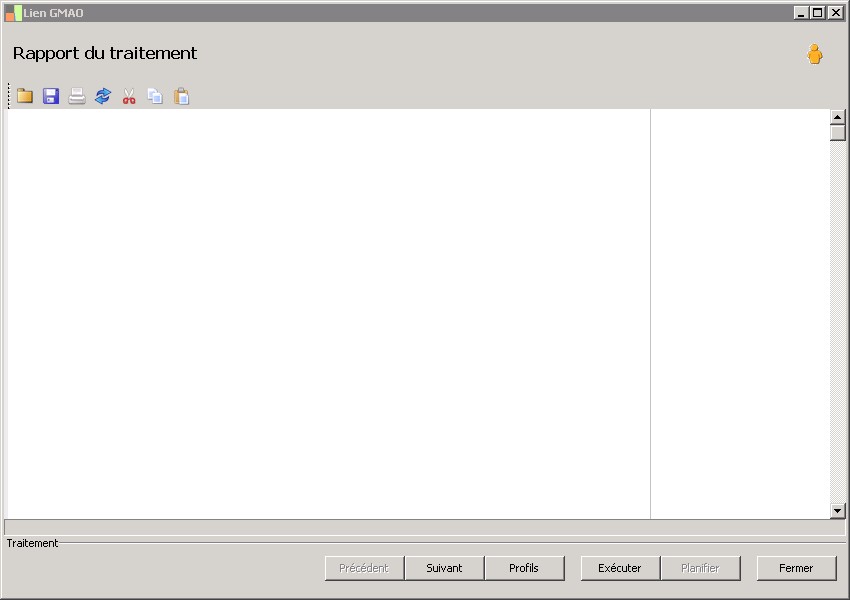The width and height of the screenshot is (850, 600).
Task: Cut selection with the scissors icon
Action: point(129,96)
